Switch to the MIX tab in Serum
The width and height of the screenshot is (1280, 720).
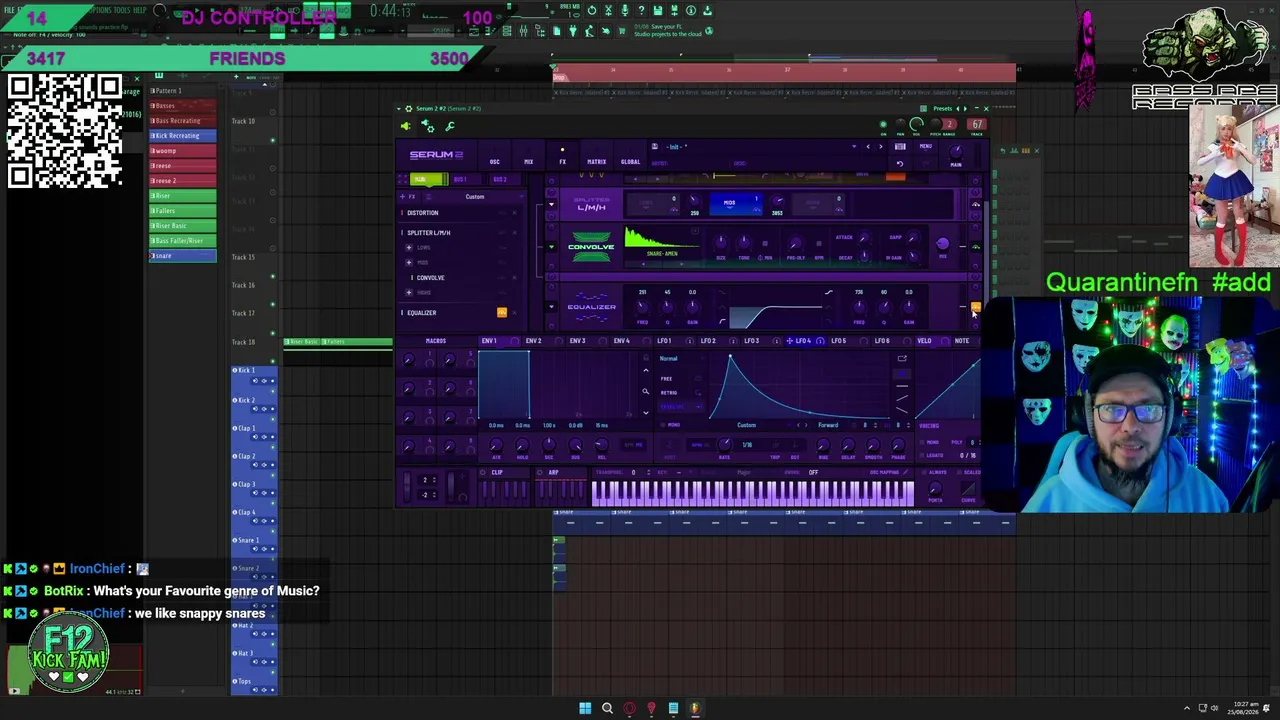click(x=528, y=162)
